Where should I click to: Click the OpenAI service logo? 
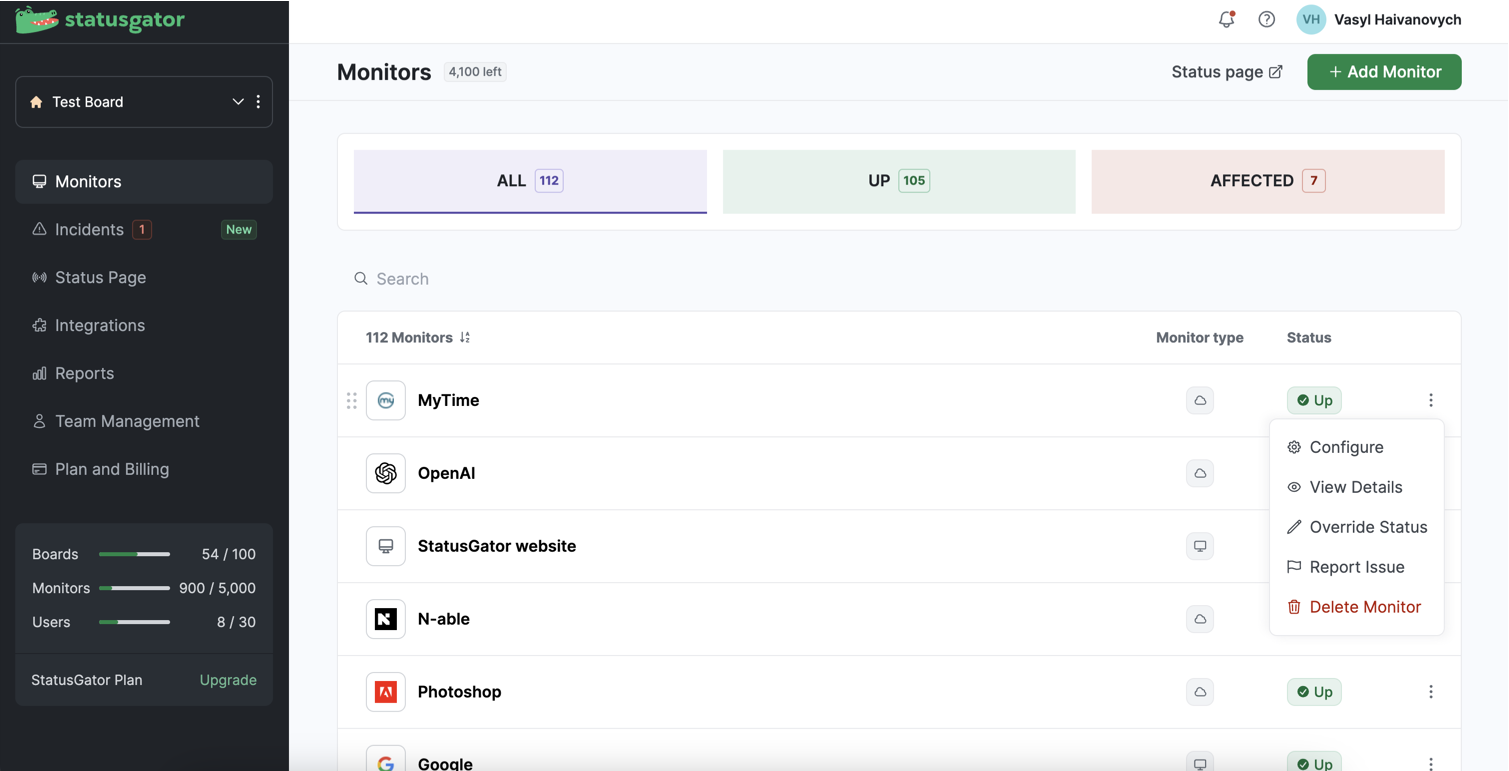point(386,473)
